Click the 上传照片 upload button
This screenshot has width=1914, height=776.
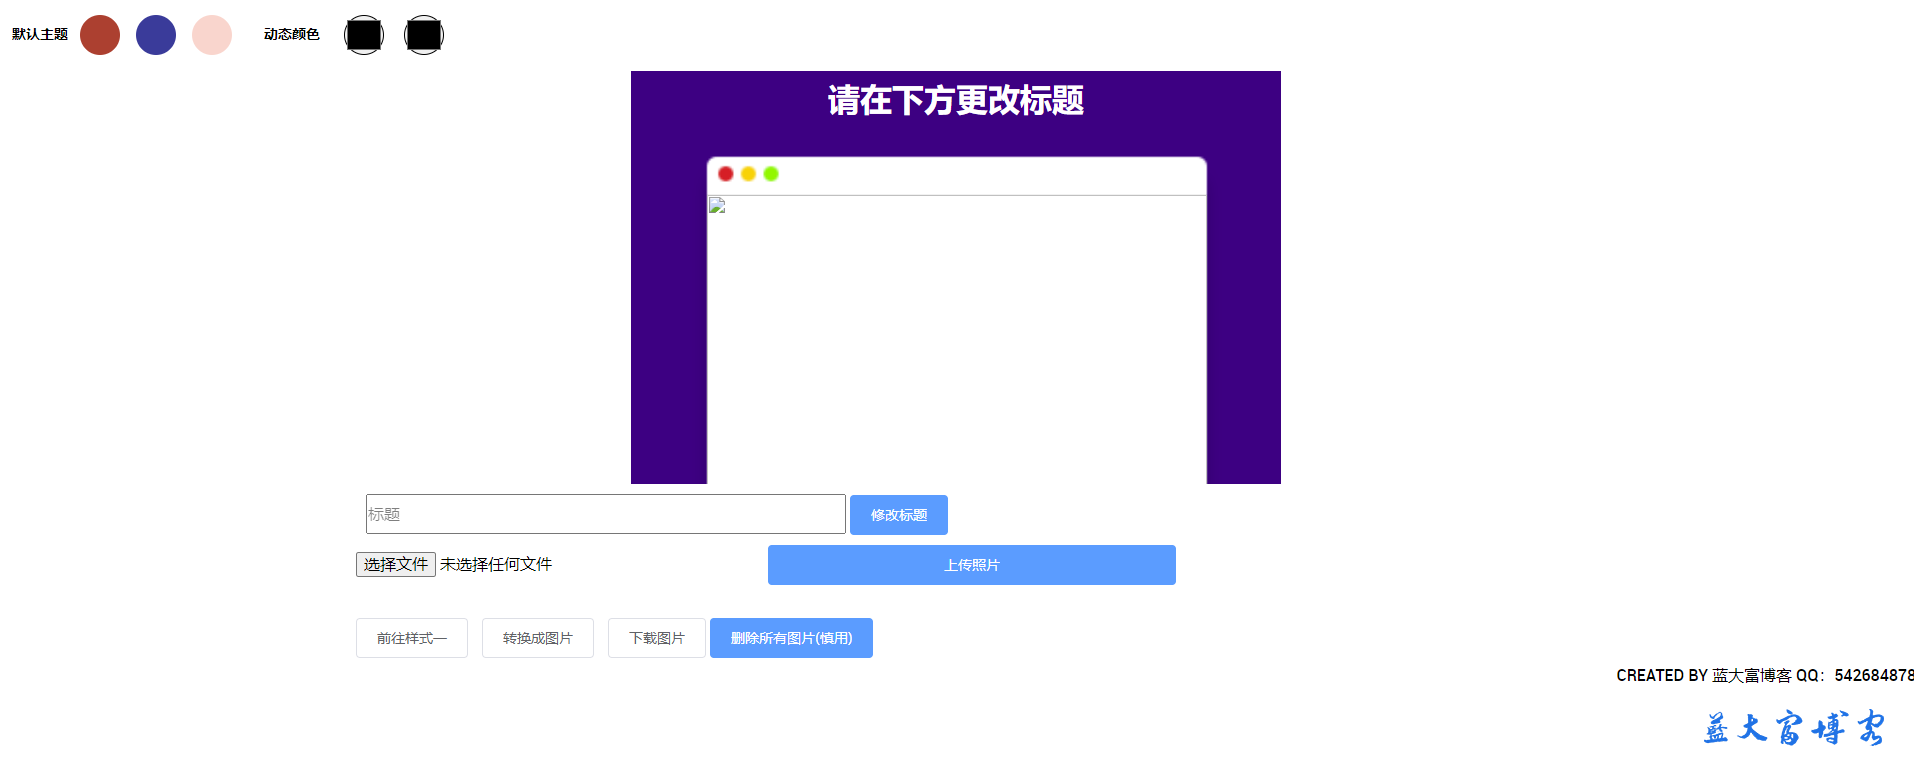click(x=972, y=565)
